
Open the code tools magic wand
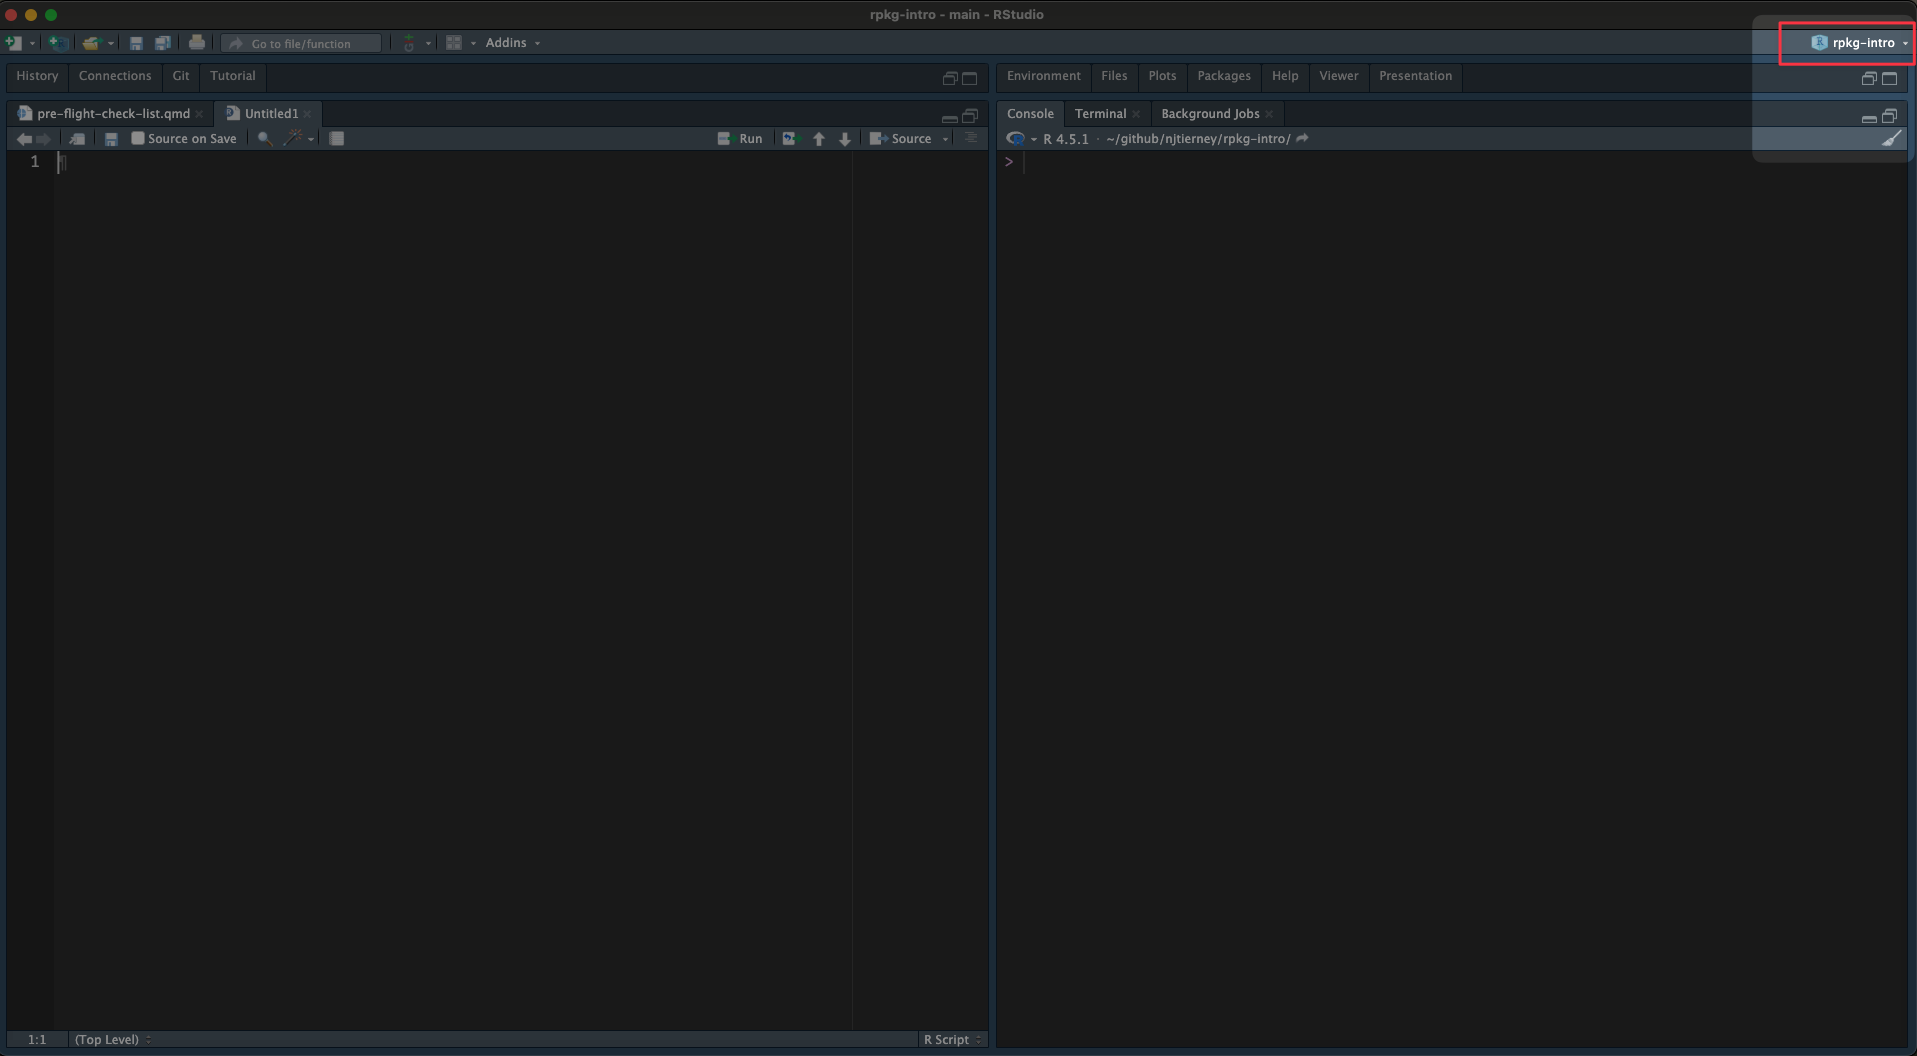click(294, 139)
